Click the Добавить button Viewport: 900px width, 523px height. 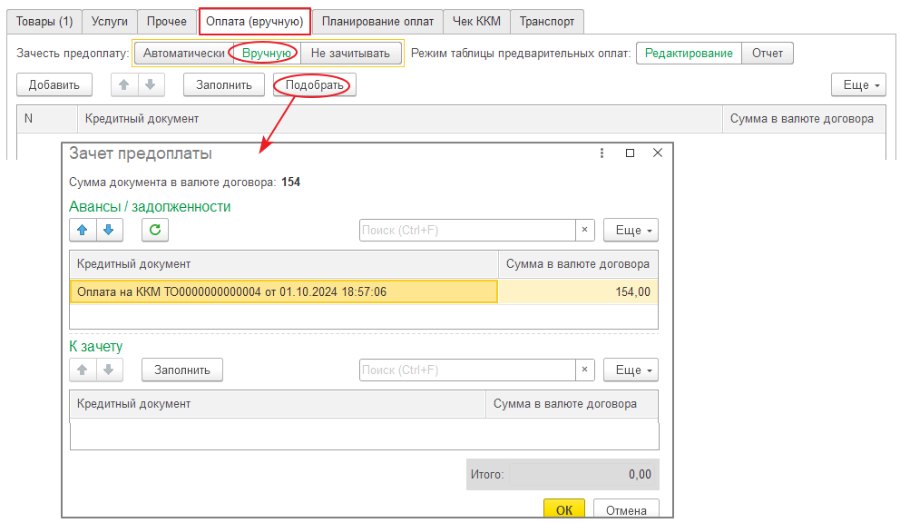point(54,85)
